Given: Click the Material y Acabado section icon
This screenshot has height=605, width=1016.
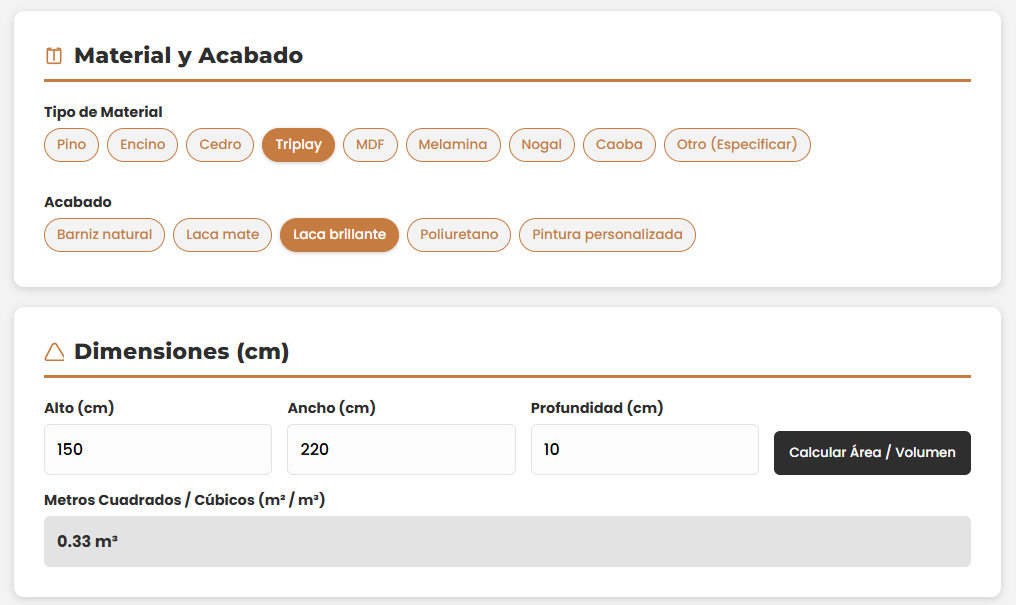Looking at the screenshot, I should pyautogui.click(x=54, y=56).
